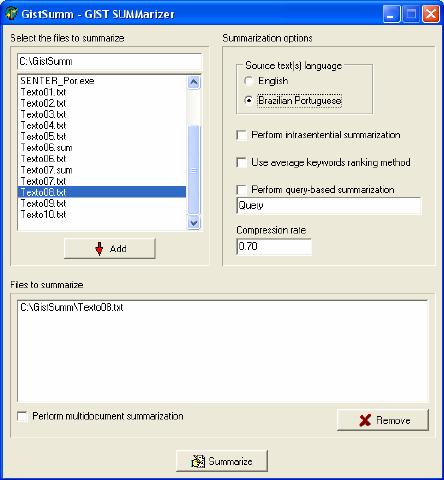
Task: Click the GistSumm title bar app icon
Action: [x=11, y=14]
